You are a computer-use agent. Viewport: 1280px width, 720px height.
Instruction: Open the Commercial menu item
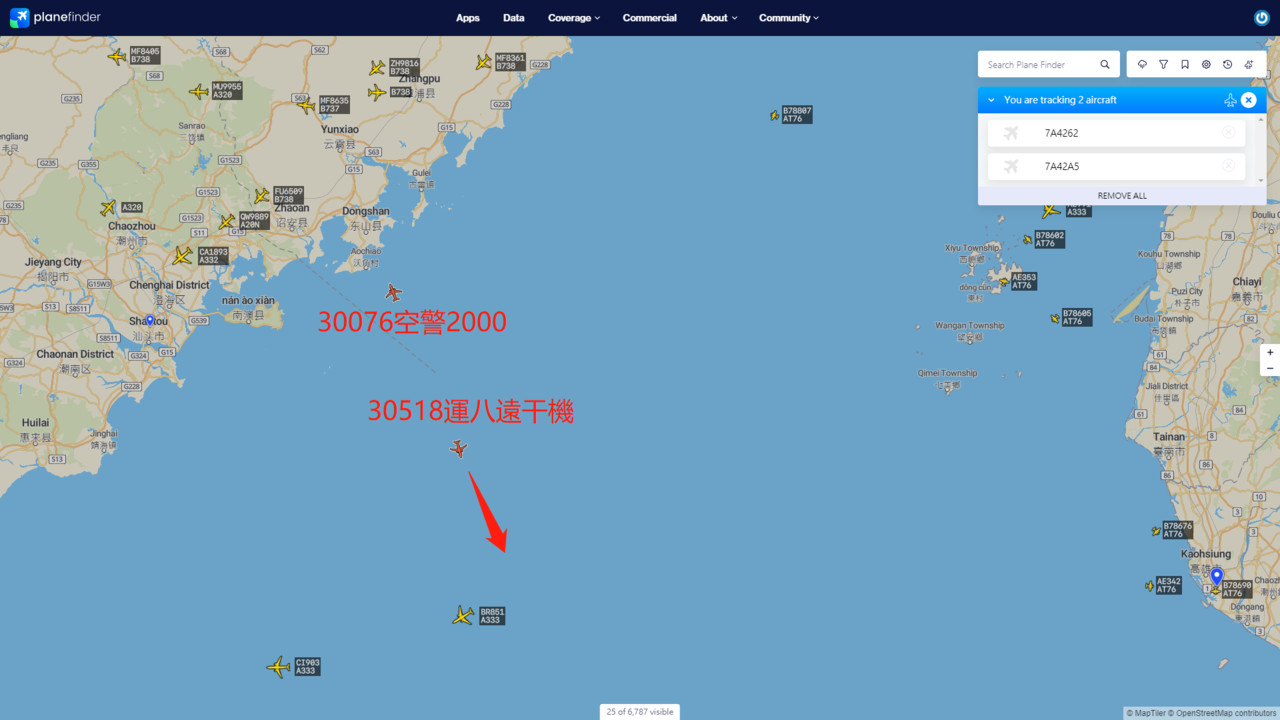click(x=650, y=18)
